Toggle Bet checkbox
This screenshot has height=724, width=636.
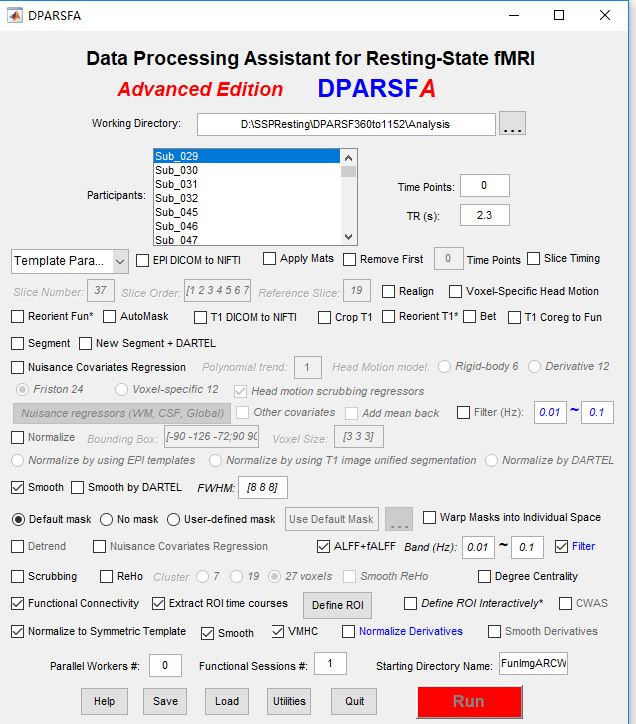pyautogui.click(x=469, y=316)
